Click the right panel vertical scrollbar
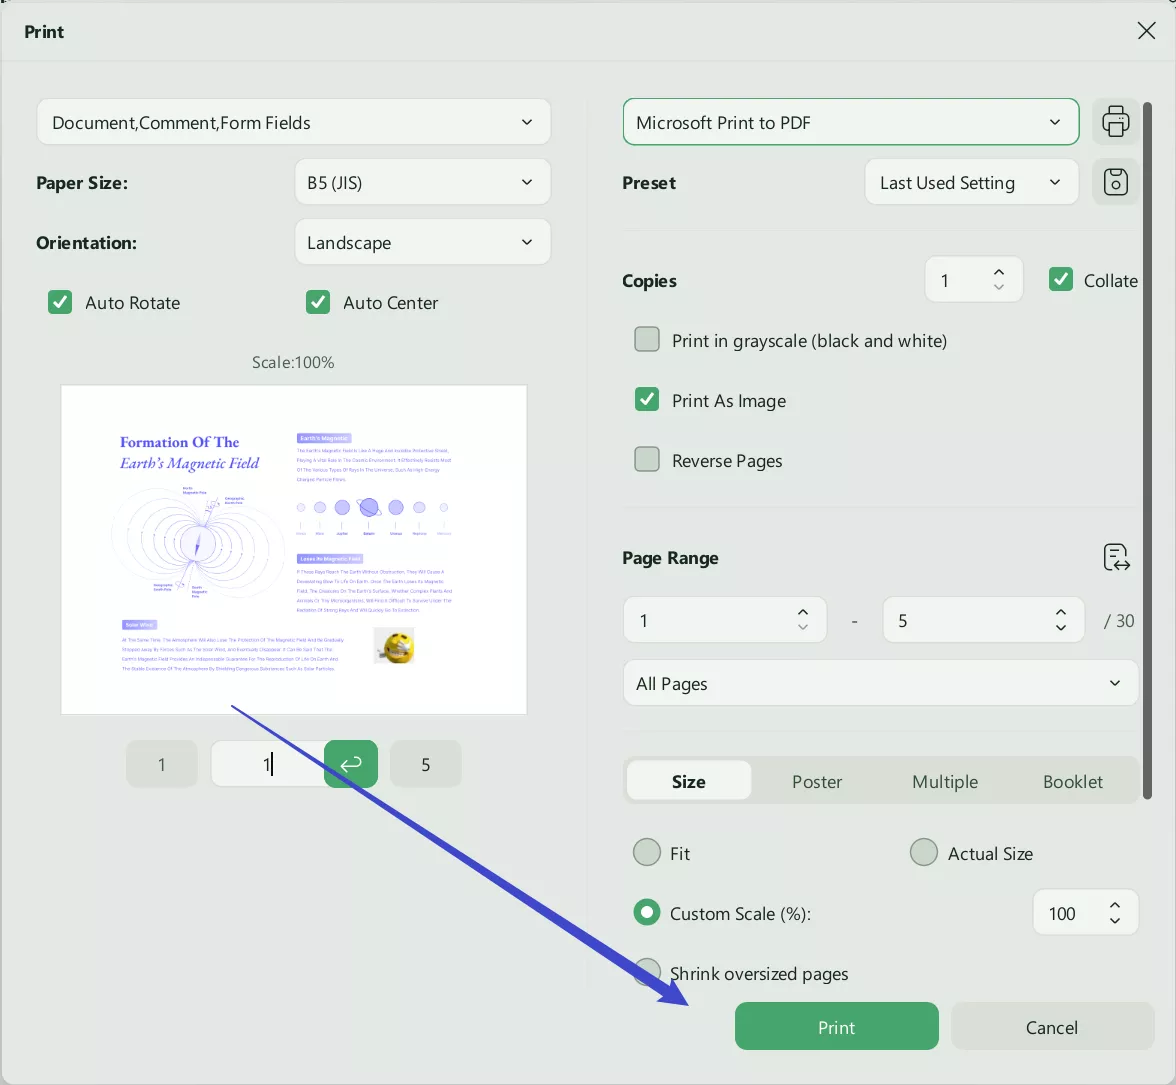The height and width of the screenshot is (1085, 1176). coord(1147,450)
